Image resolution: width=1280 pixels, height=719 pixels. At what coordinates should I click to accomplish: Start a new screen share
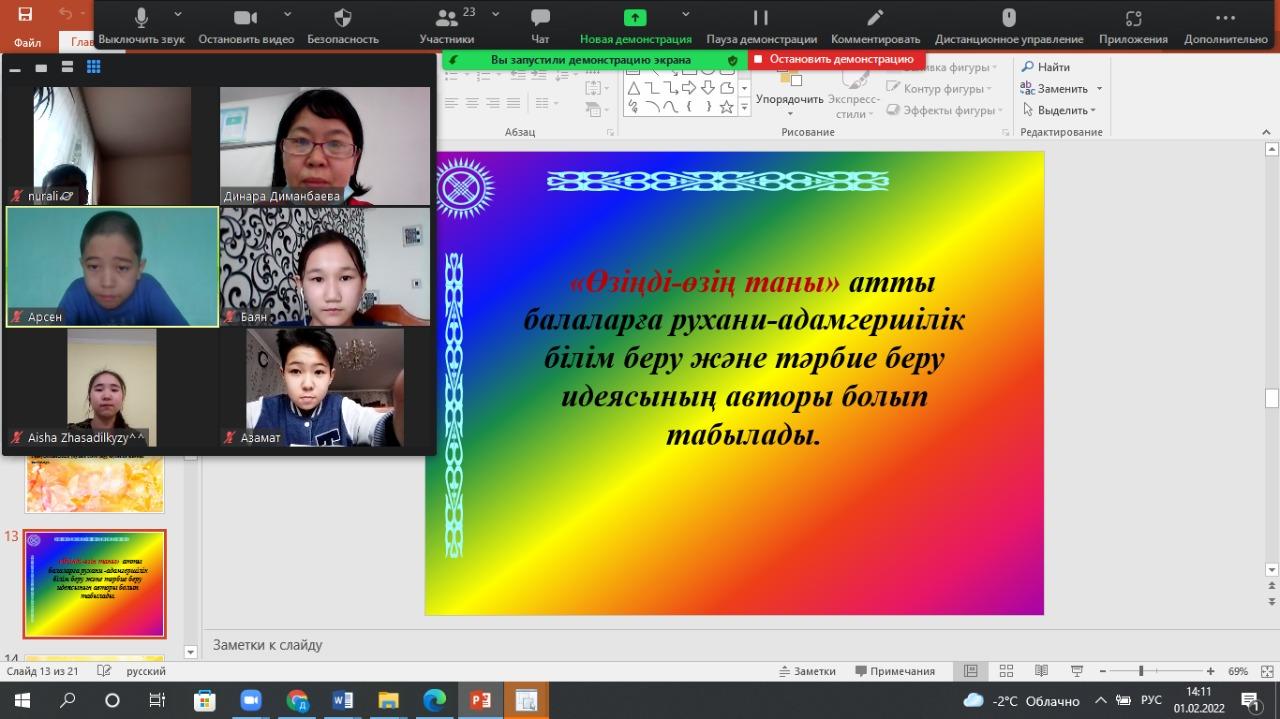(x=635, y=26)
